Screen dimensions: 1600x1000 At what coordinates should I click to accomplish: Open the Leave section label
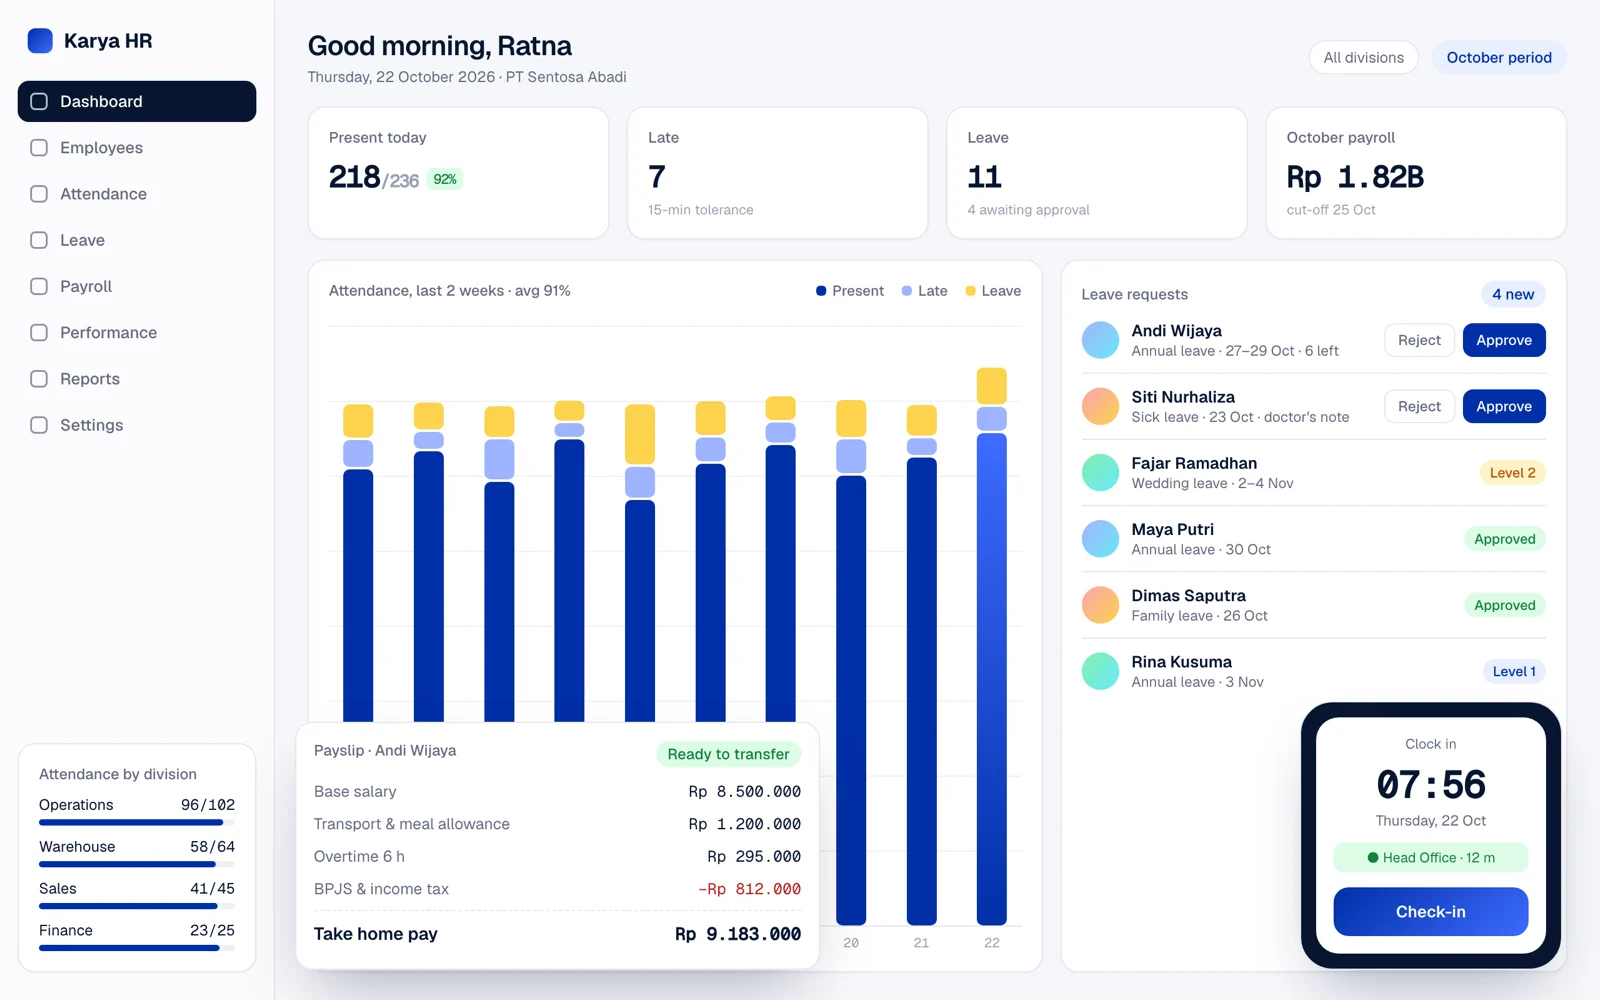(x=82, y=240)
